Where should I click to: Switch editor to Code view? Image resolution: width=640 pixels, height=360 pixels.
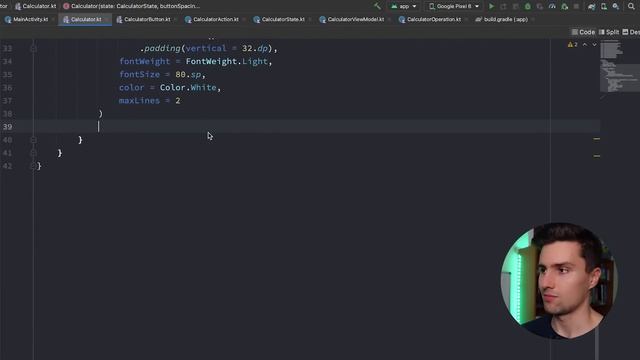point(583,32)
